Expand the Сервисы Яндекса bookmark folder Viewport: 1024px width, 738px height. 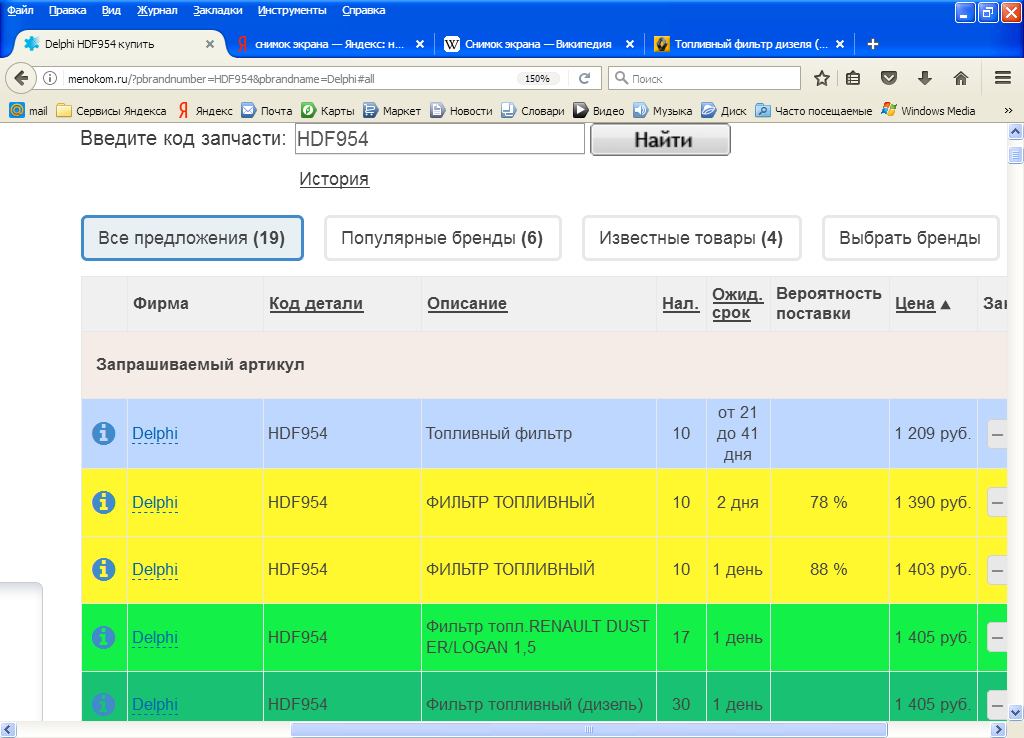pos(111,110)
